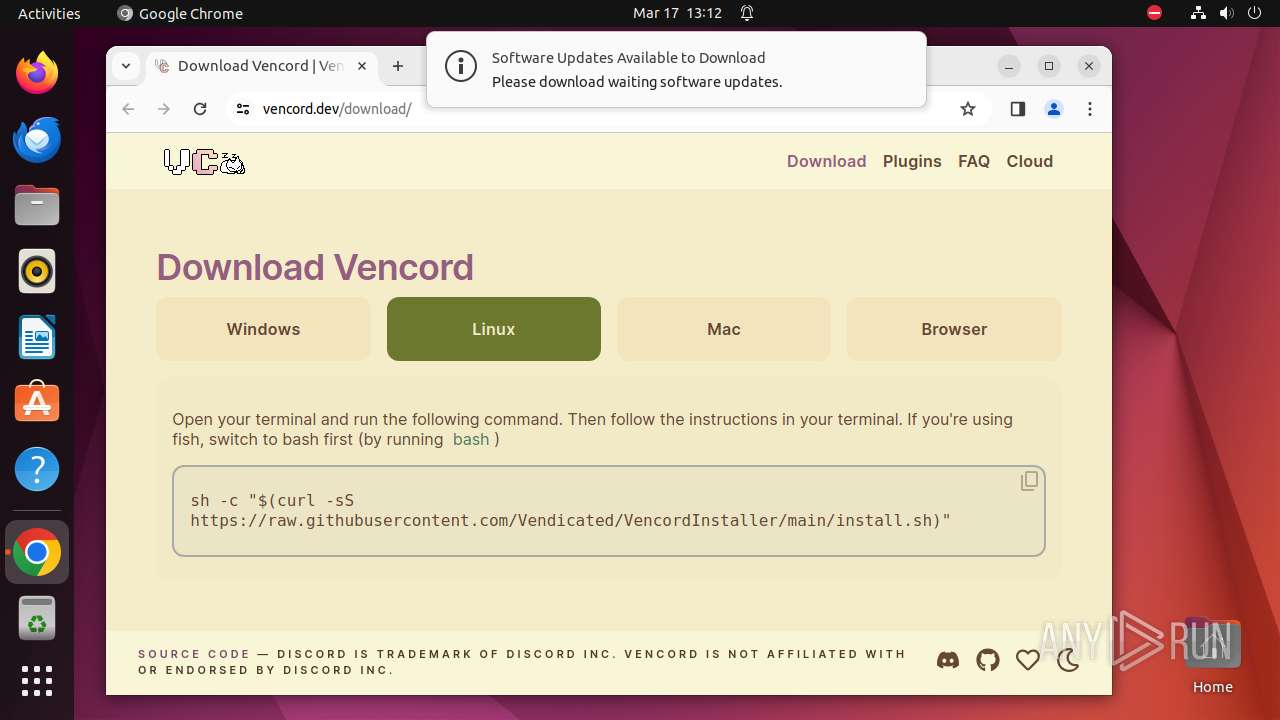Image resolution: width=1280 pixels, height=720 pixels.
Task: Open Files manager from the dock
Action: [37, 205]
